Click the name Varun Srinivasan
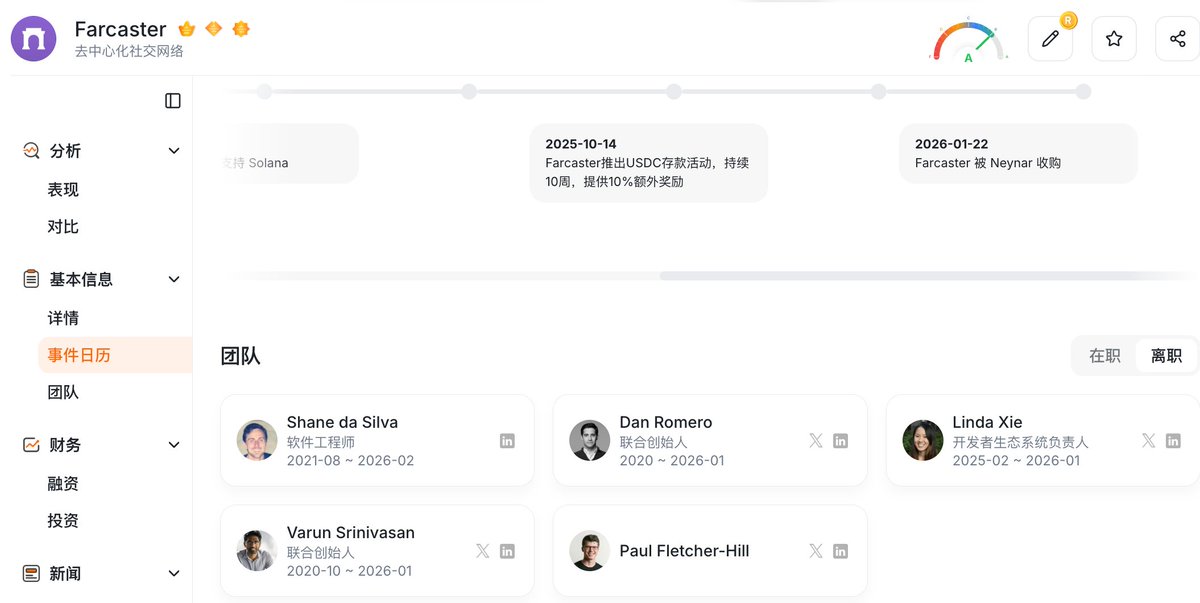 coord(351,532)
